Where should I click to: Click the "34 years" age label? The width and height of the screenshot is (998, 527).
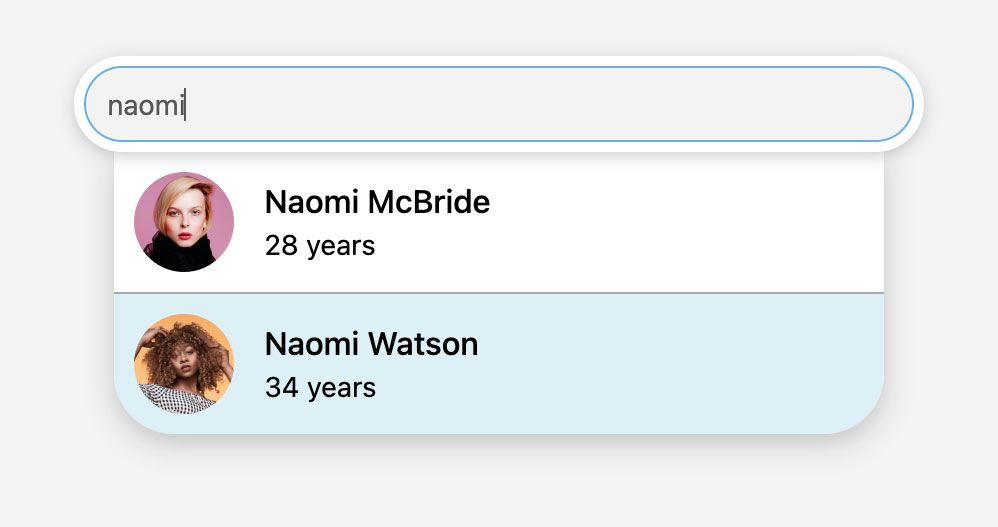(x=320, y=388)
